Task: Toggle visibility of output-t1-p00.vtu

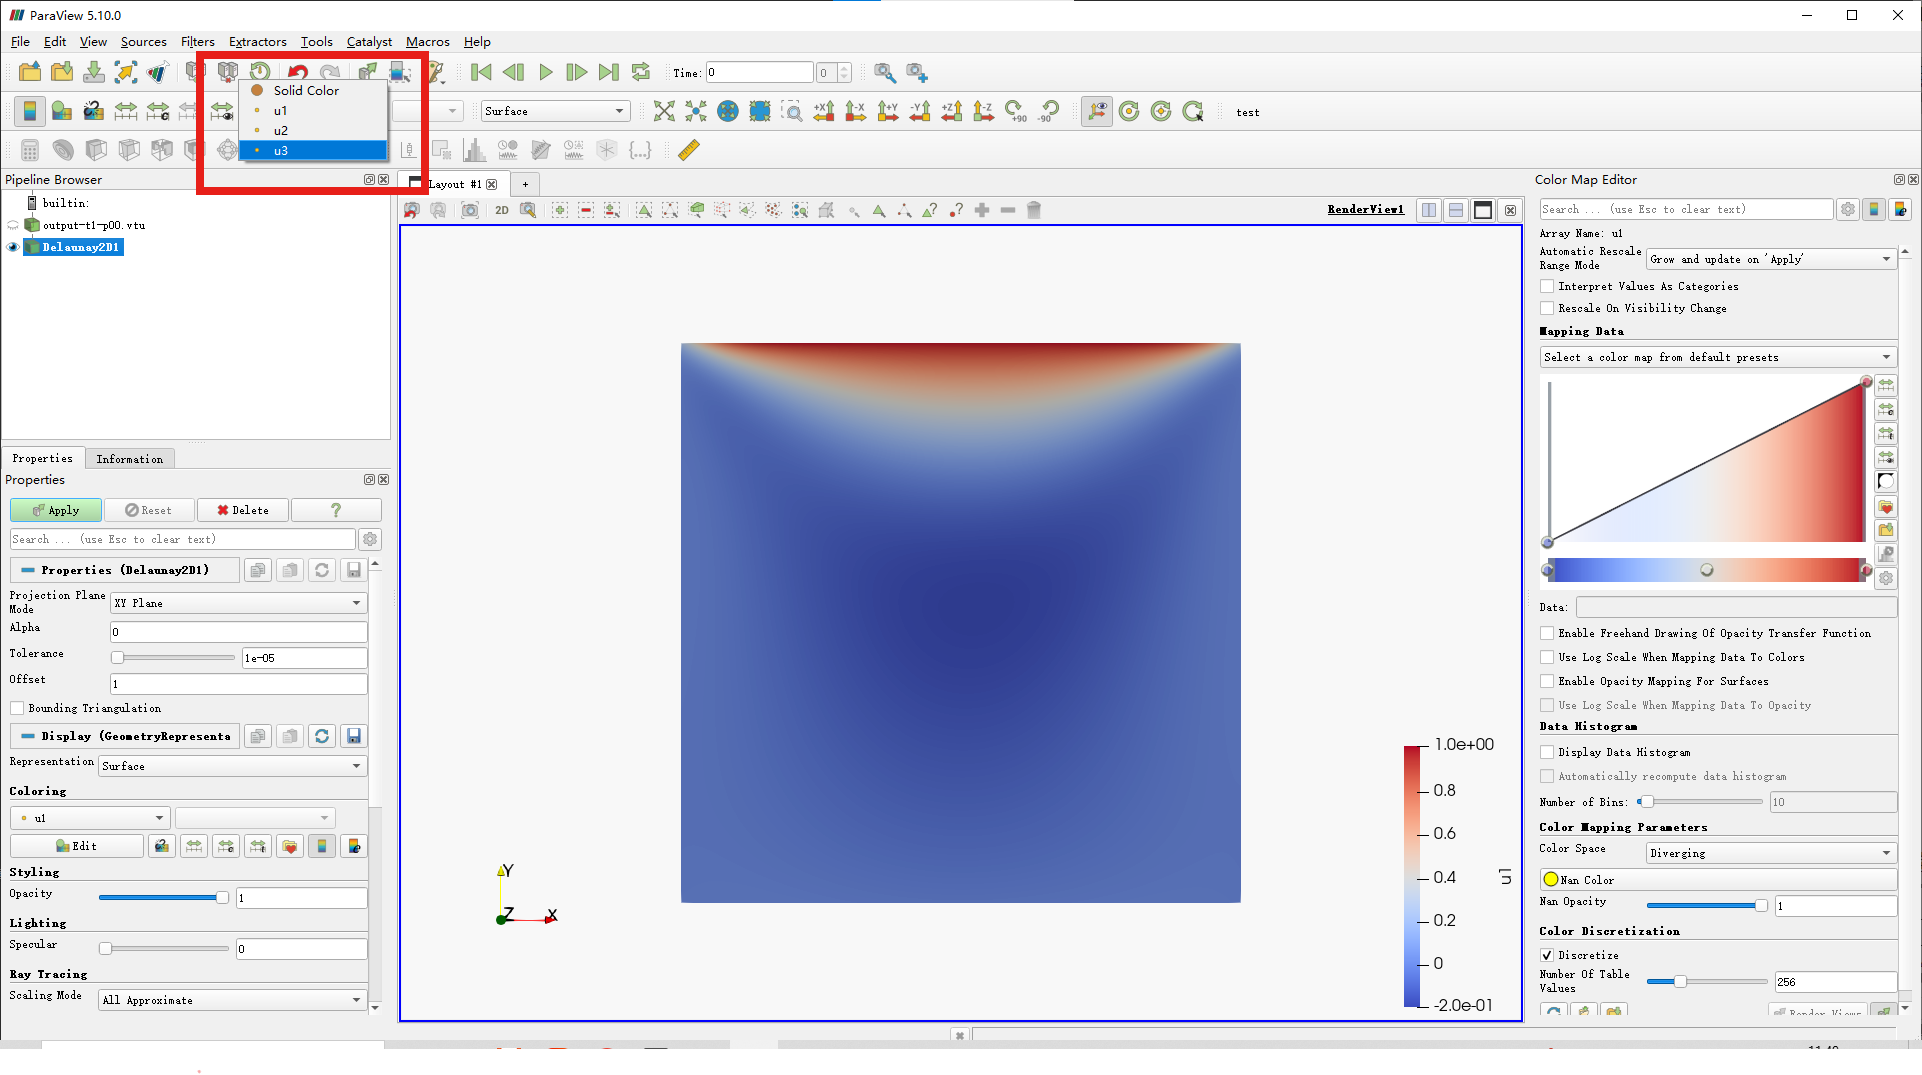Action: (13, 225)
